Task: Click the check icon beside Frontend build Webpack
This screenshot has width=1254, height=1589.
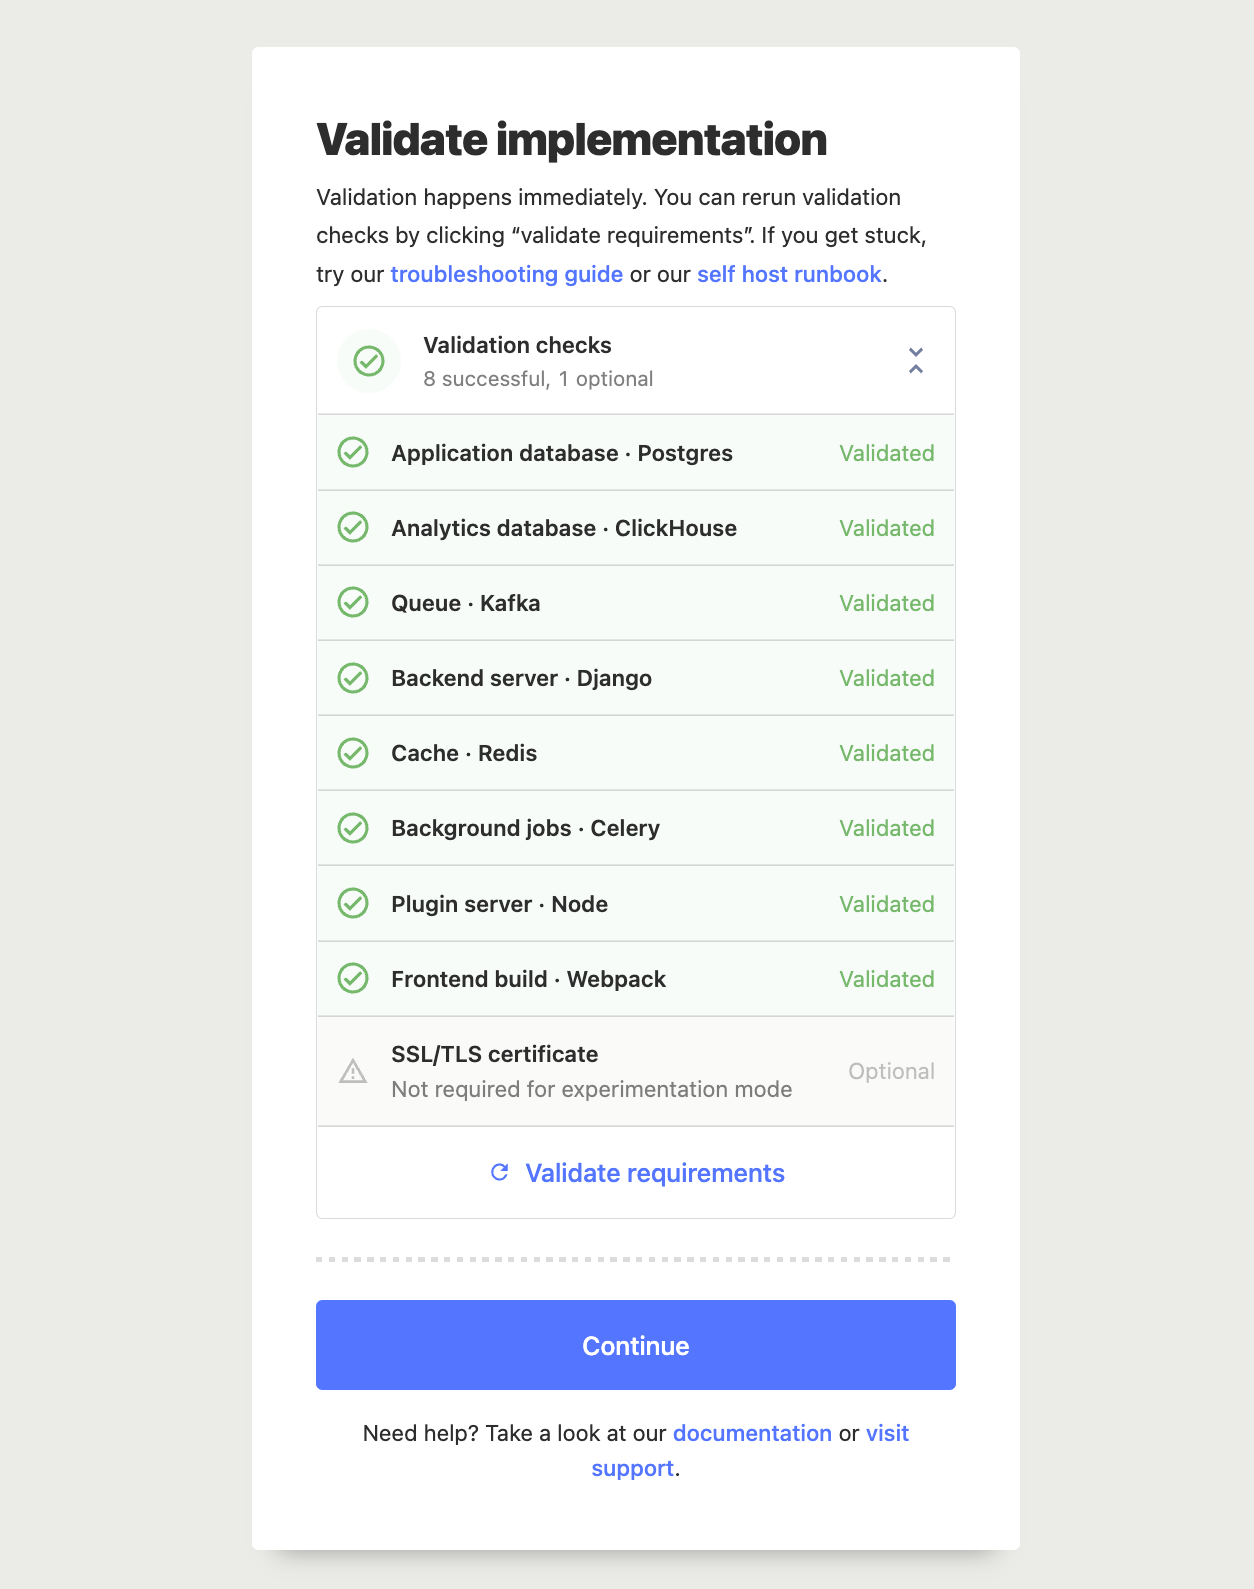Action: [354, 979]
